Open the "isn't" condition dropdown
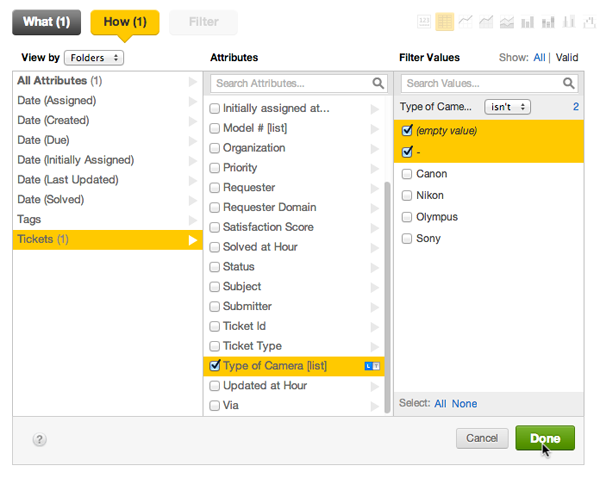Image resolution: width=600 pixels, height=478 pixels. coord(507,106)
